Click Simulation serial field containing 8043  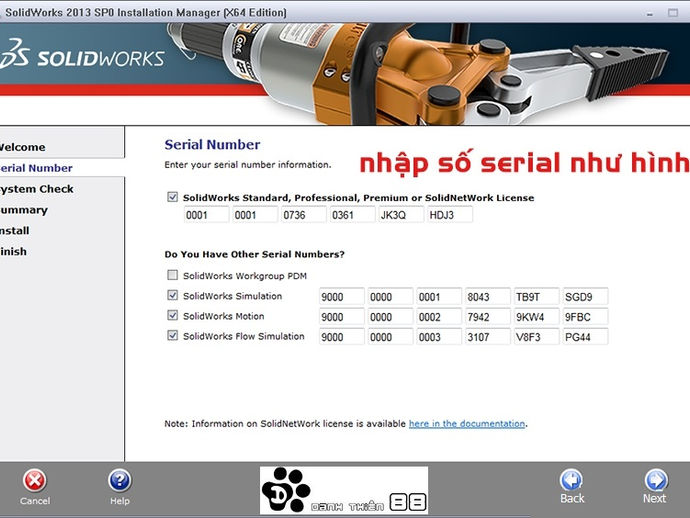(x=488, y=297)
